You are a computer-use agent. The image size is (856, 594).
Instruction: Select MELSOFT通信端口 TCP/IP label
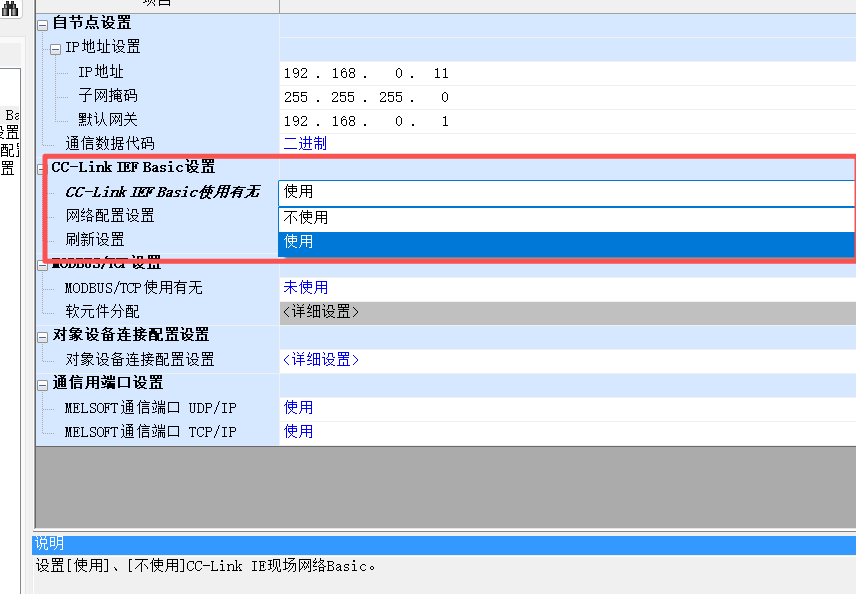tap(151, 432)
